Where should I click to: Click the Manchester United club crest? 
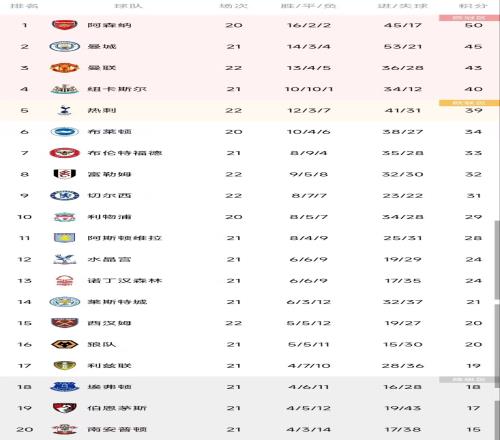click(65, 68)
